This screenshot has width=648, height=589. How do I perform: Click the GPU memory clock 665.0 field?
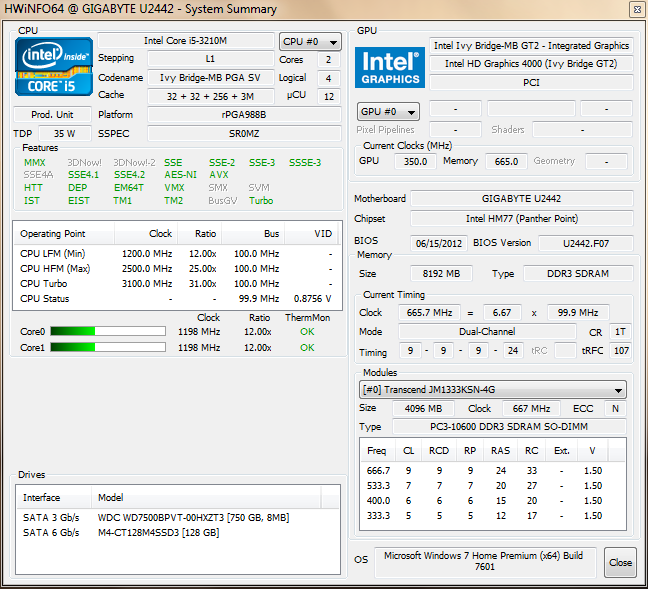(x=506, y=161)
